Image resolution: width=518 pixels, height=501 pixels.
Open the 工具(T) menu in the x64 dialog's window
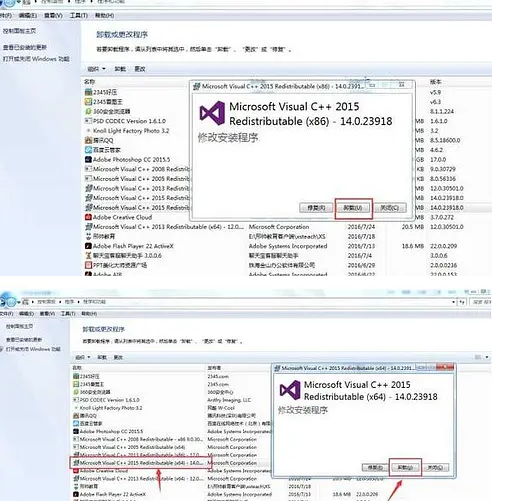point(68,314)
